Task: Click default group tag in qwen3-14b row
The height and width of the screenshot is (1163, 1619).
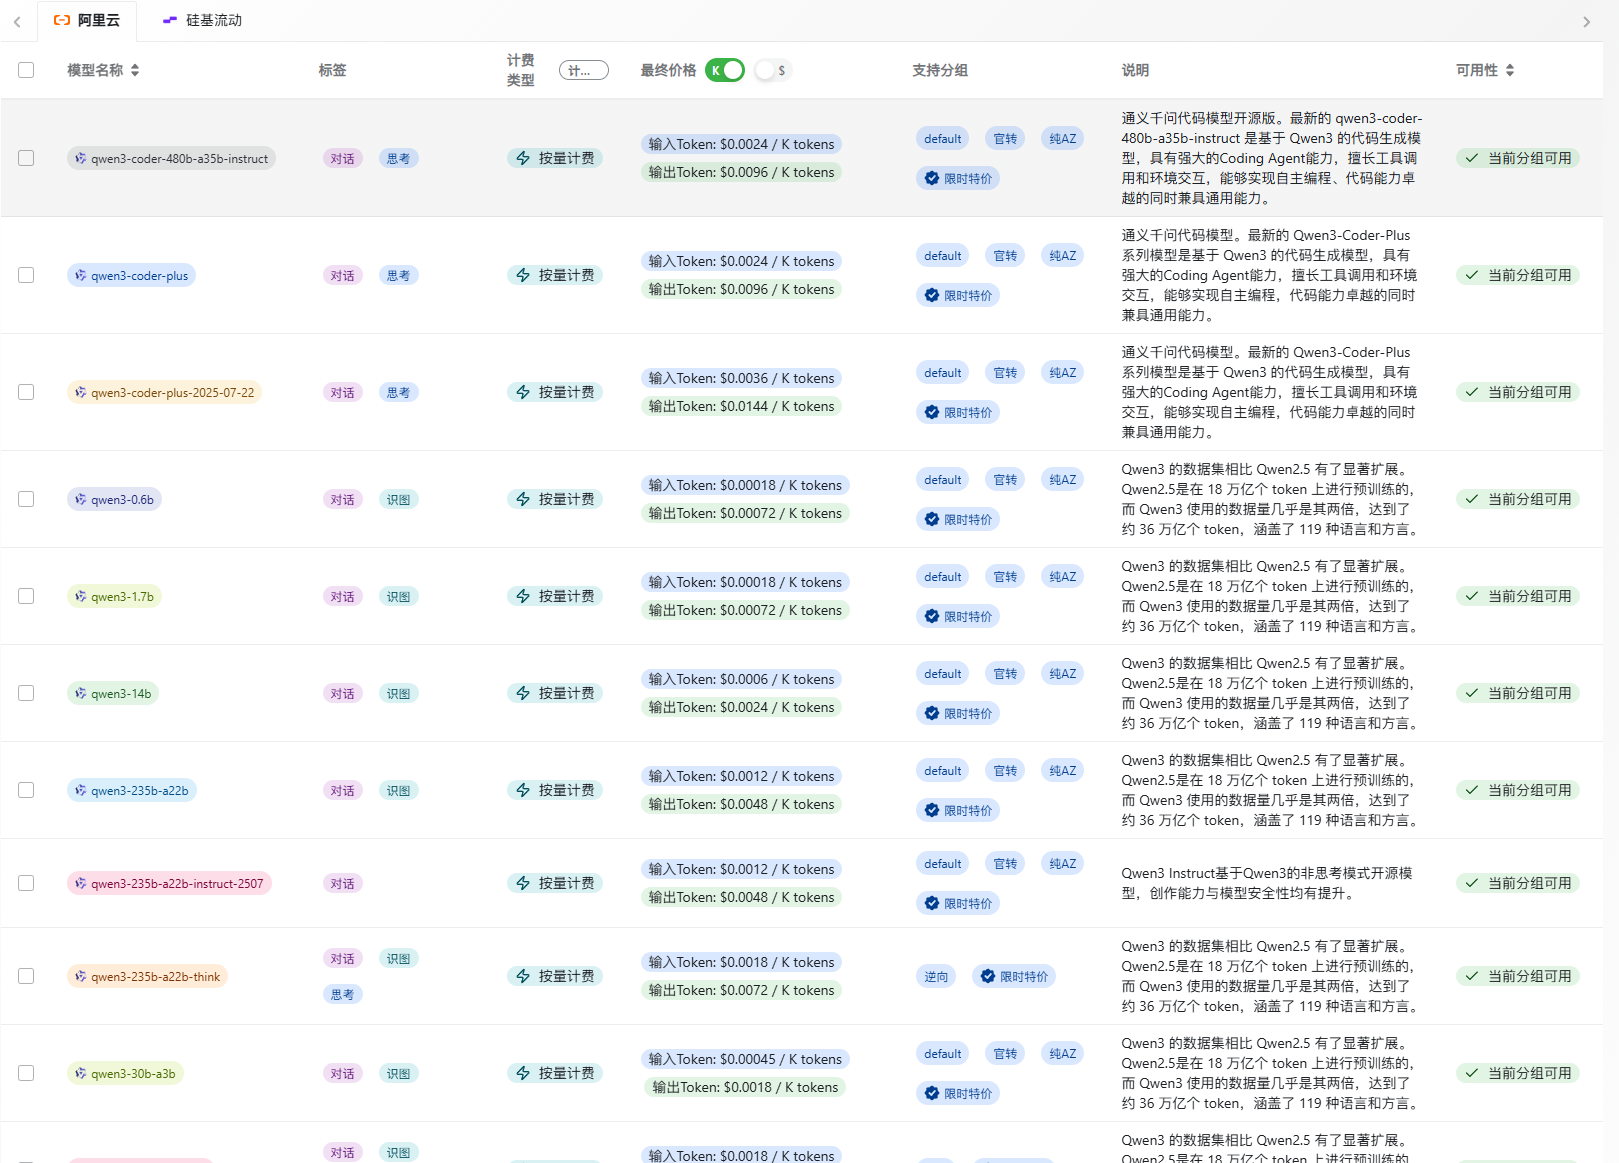Action: 943,673
